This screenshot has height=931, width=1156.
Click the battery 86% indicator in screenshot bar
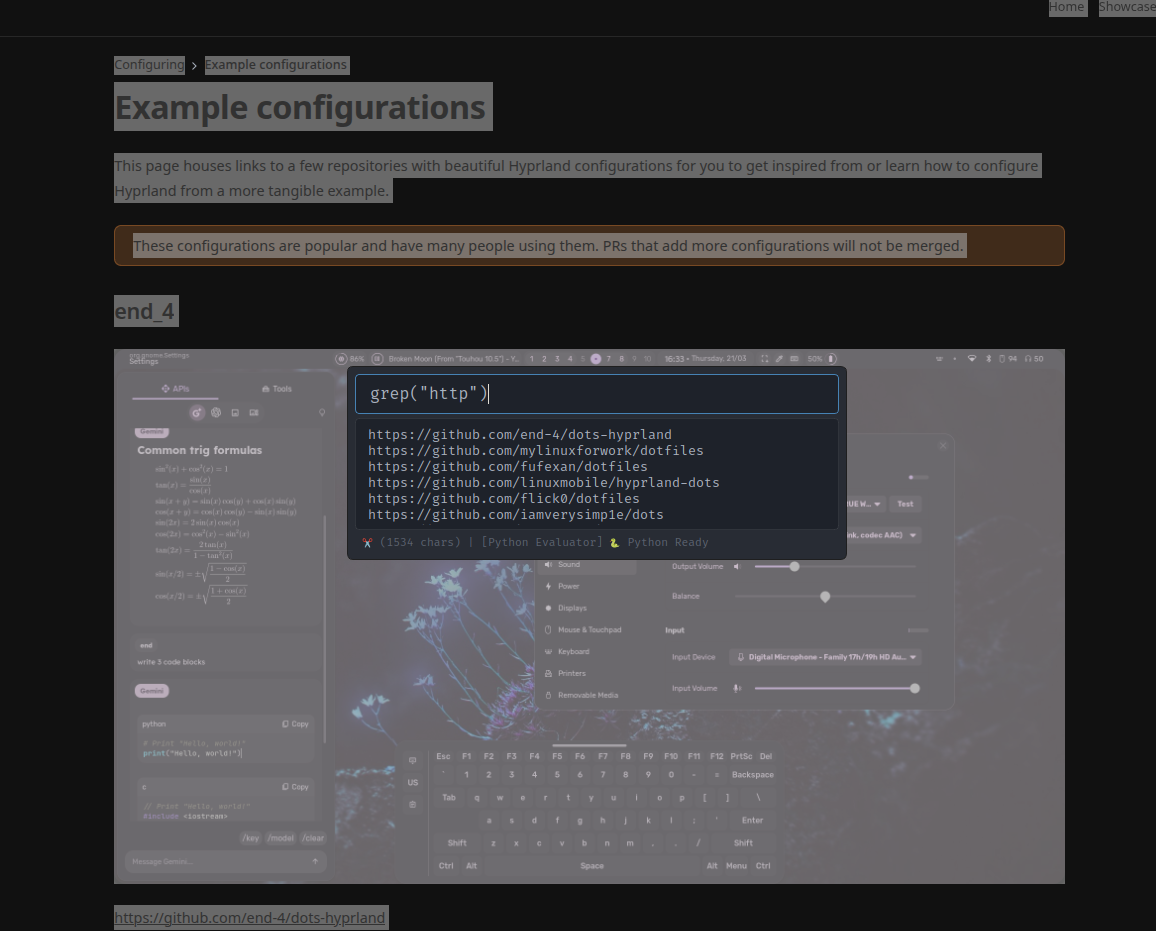(350, 359)
